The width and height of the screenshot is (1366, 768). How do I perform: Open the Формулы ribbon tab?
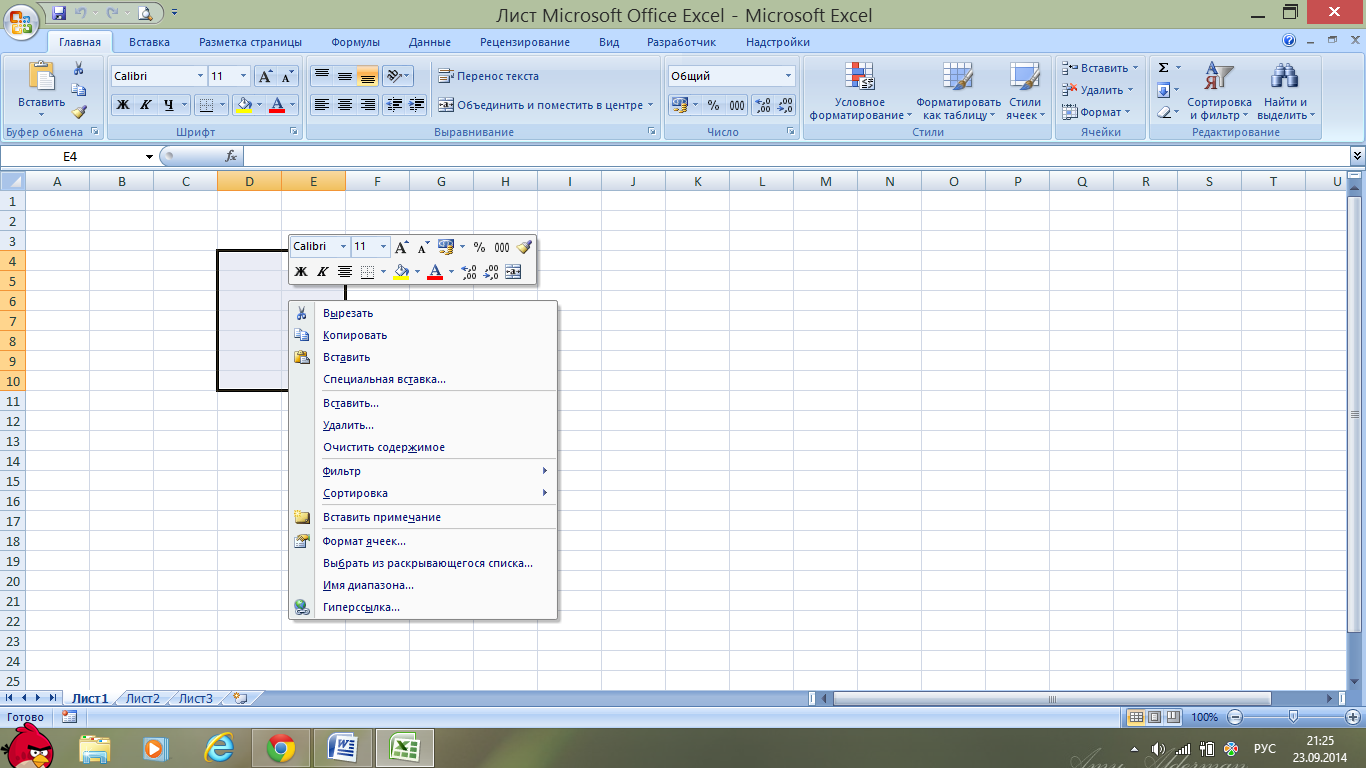tap(355, 42)
